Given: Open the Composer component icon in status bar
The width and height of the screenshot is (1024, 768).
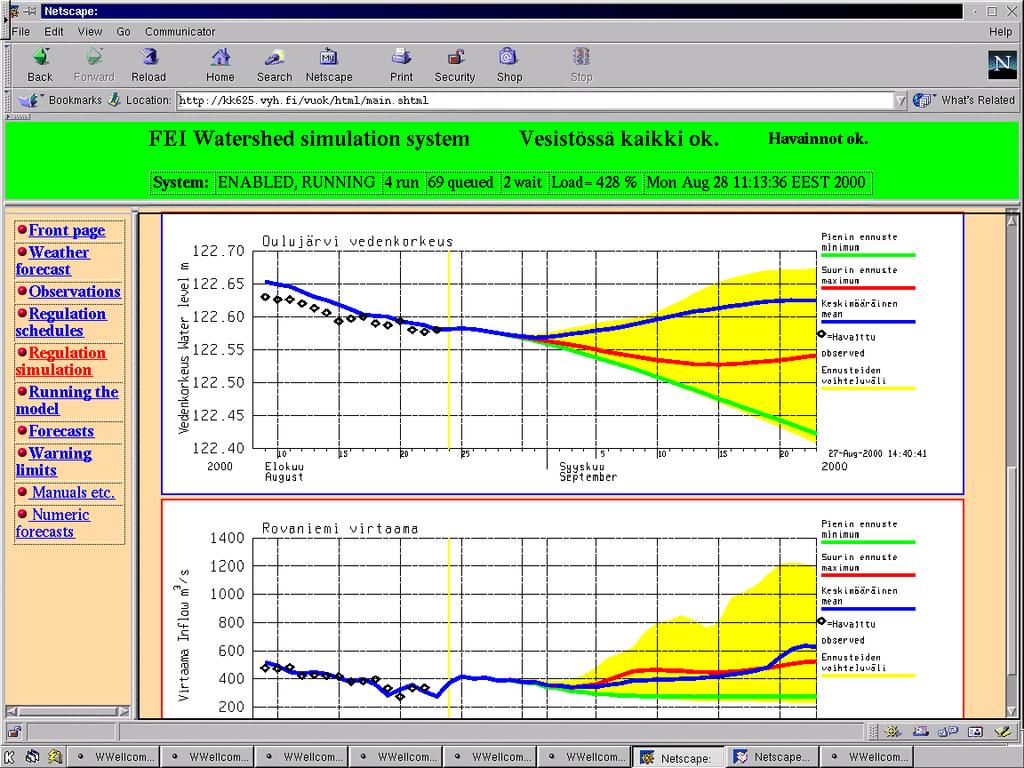Looking at the screenshot, I should click(1002, 731).
